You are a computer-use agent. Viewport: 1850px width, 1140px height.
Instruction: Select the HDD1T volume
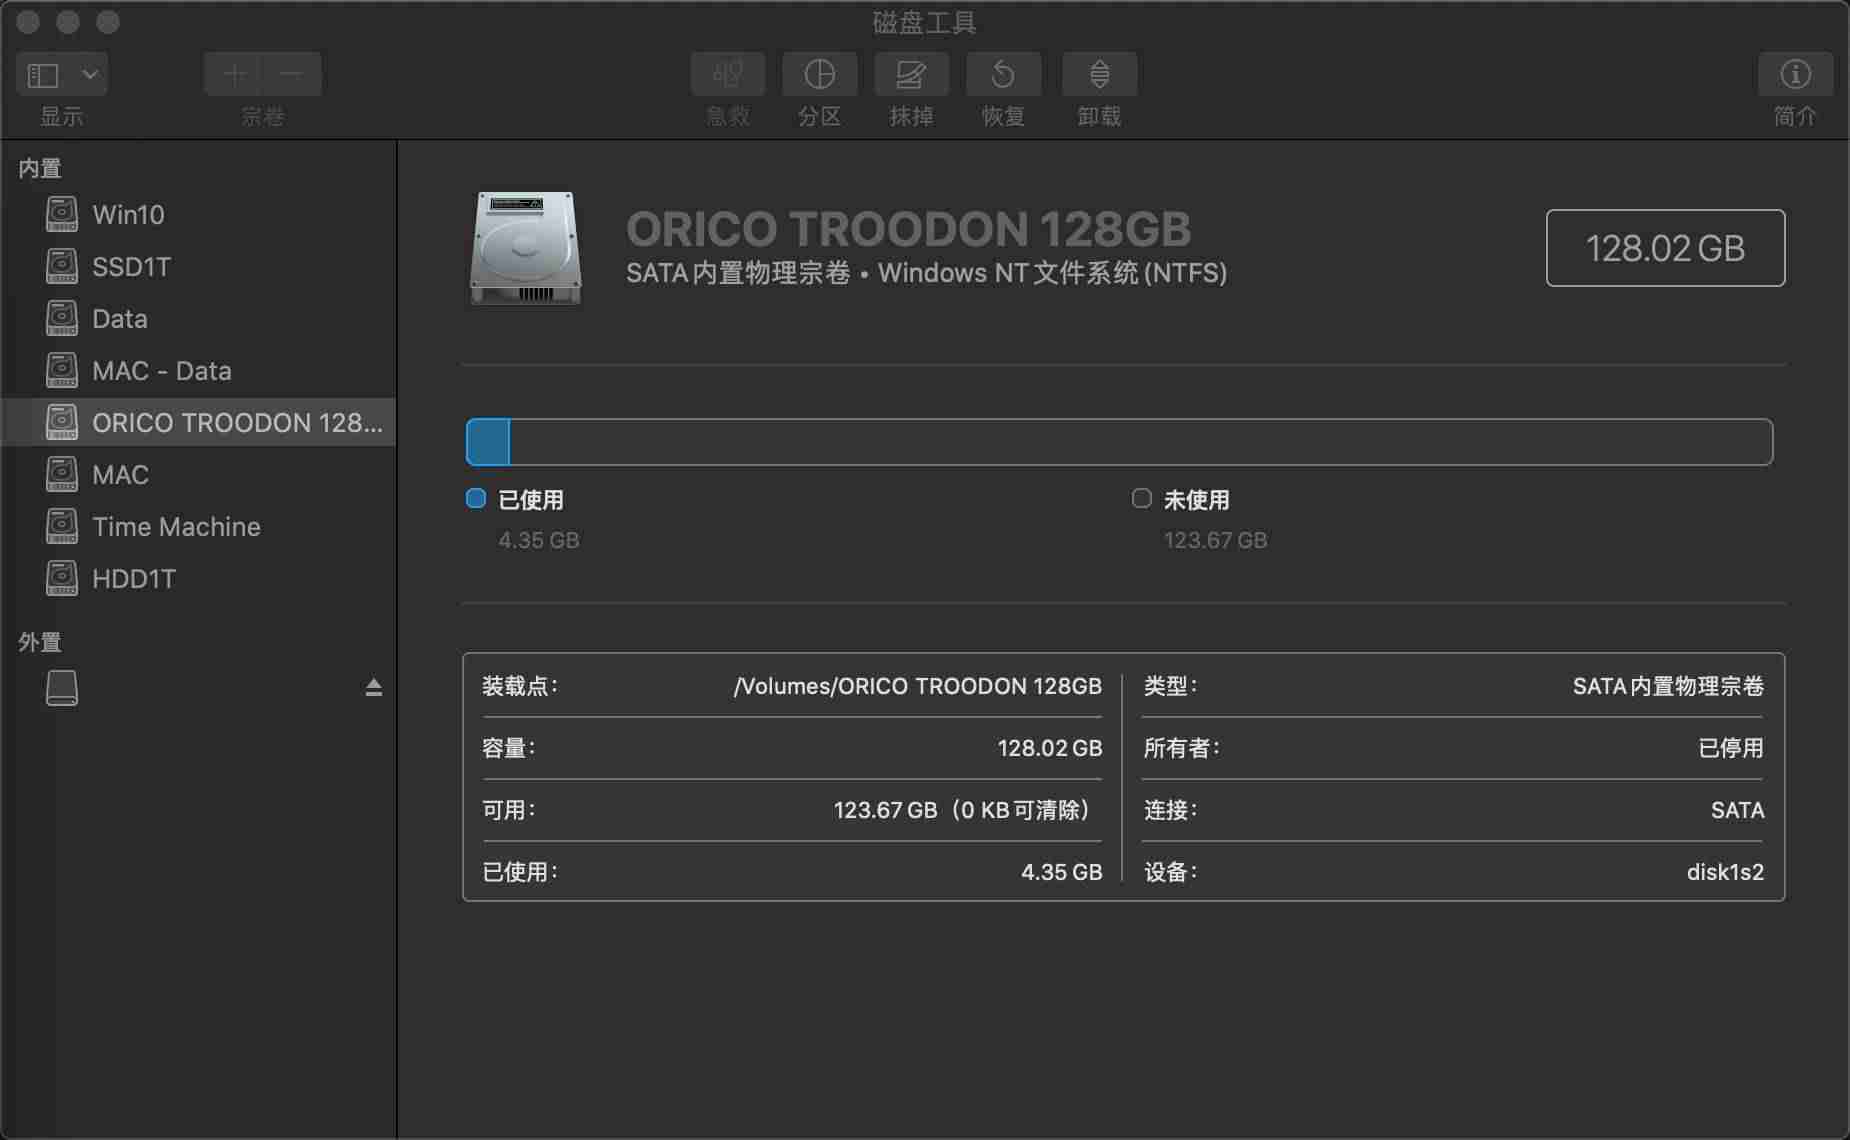(199, 579)
